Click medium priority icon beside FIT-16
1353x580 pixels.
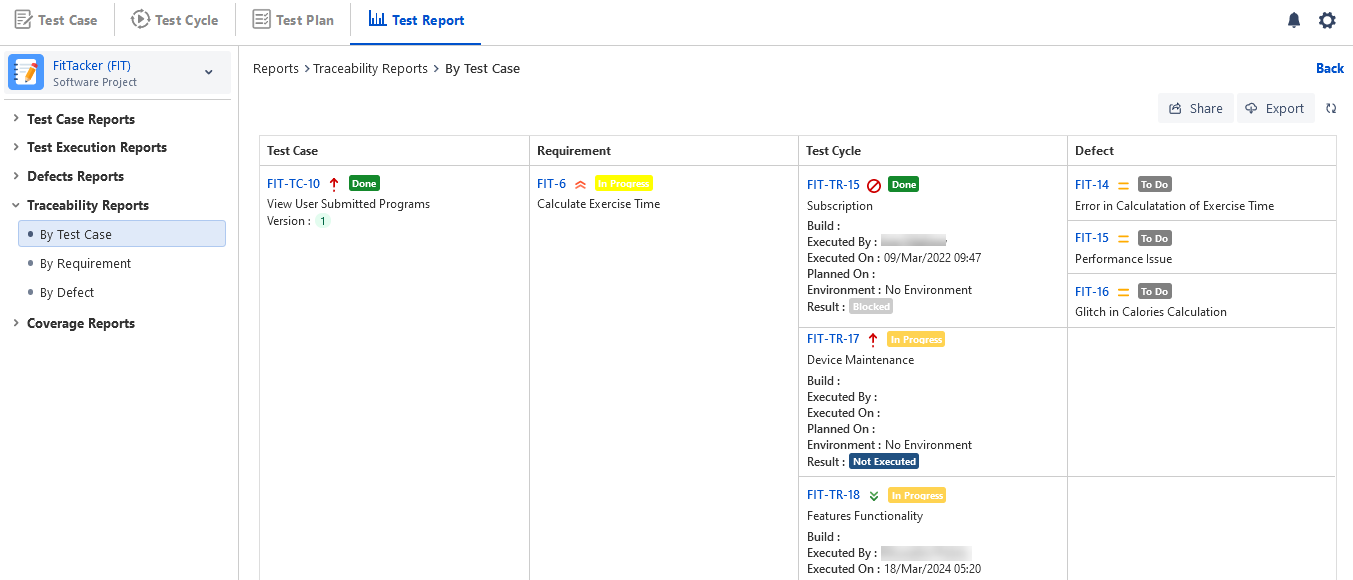pyautogui.click(x=1123, y=292)
